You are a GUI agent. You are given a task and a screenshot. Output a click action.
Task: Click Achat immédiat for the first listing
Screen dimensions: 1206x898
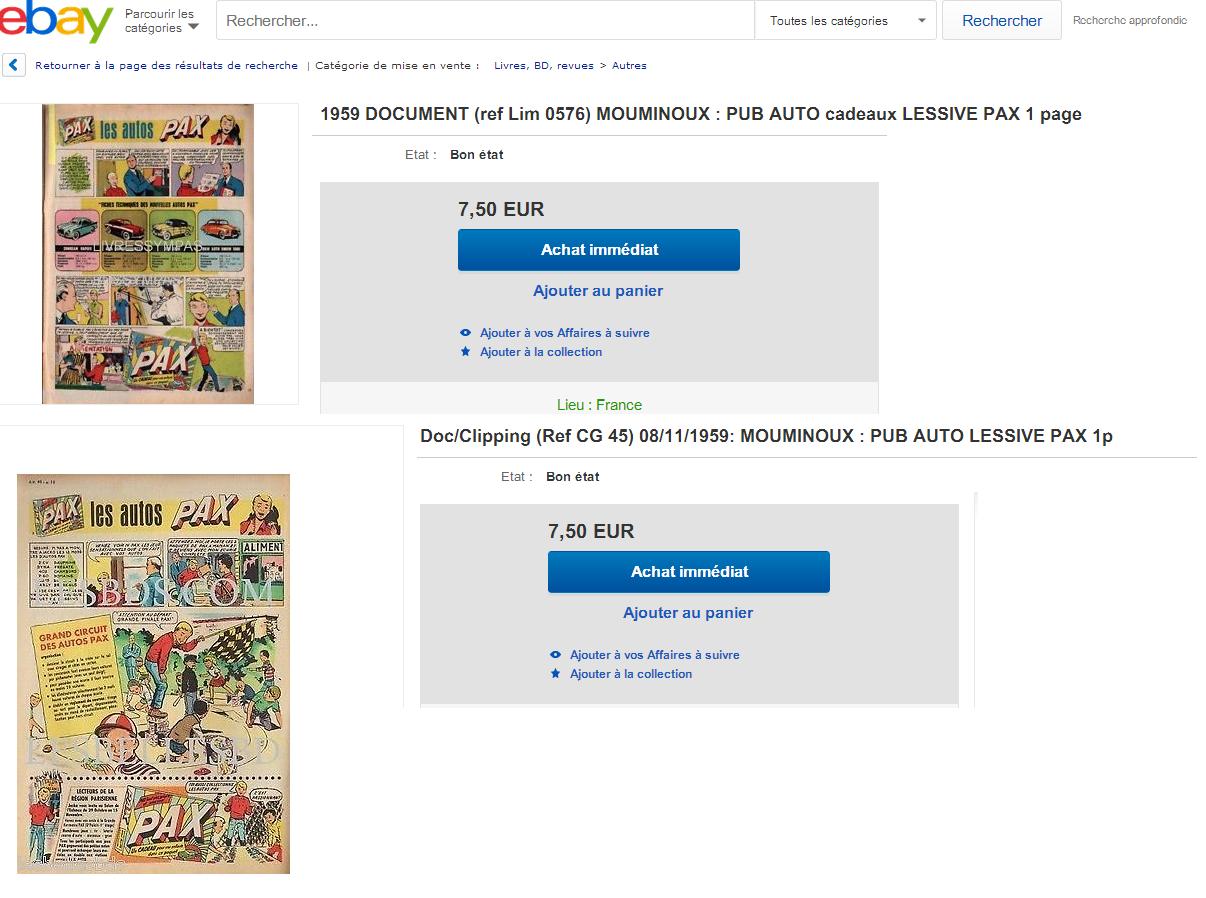pyautogui.click(x=598, y=250)
